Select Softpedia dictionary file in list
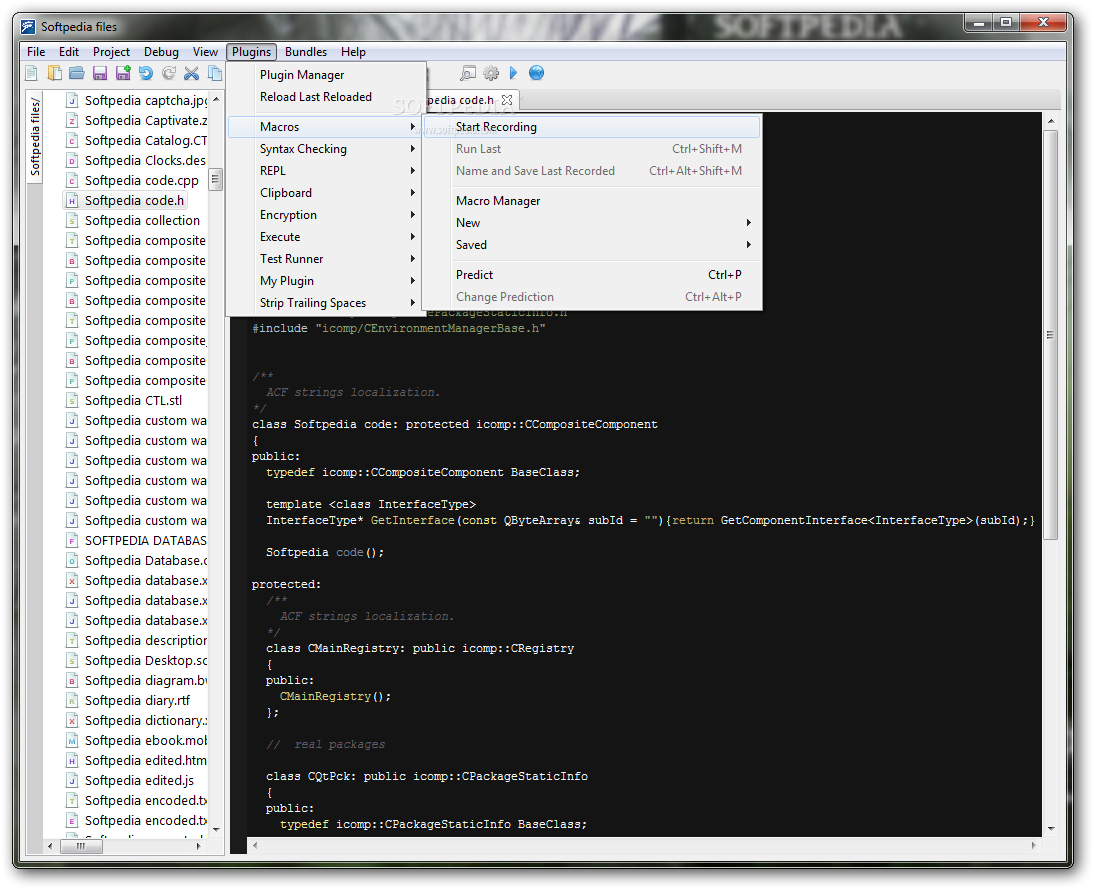Screen dimensions: 1094x889 [146, 721]
